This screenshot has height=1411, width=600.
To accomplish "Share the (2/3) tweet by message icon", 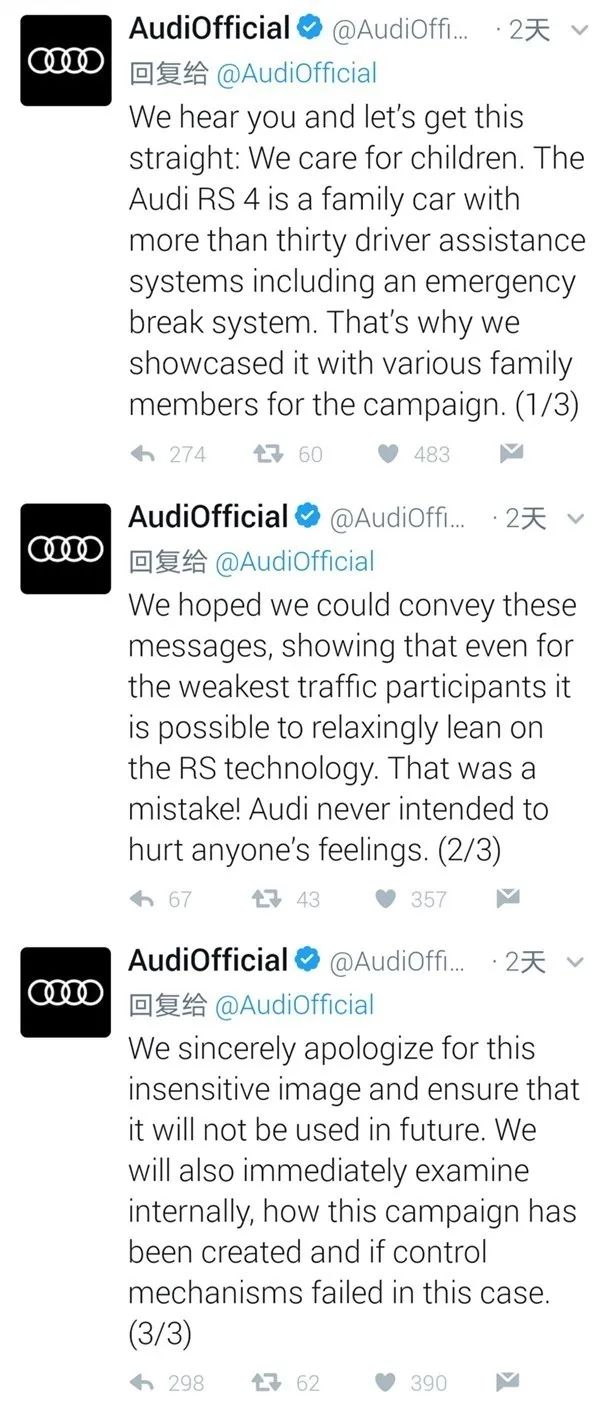I will (509, 899).
